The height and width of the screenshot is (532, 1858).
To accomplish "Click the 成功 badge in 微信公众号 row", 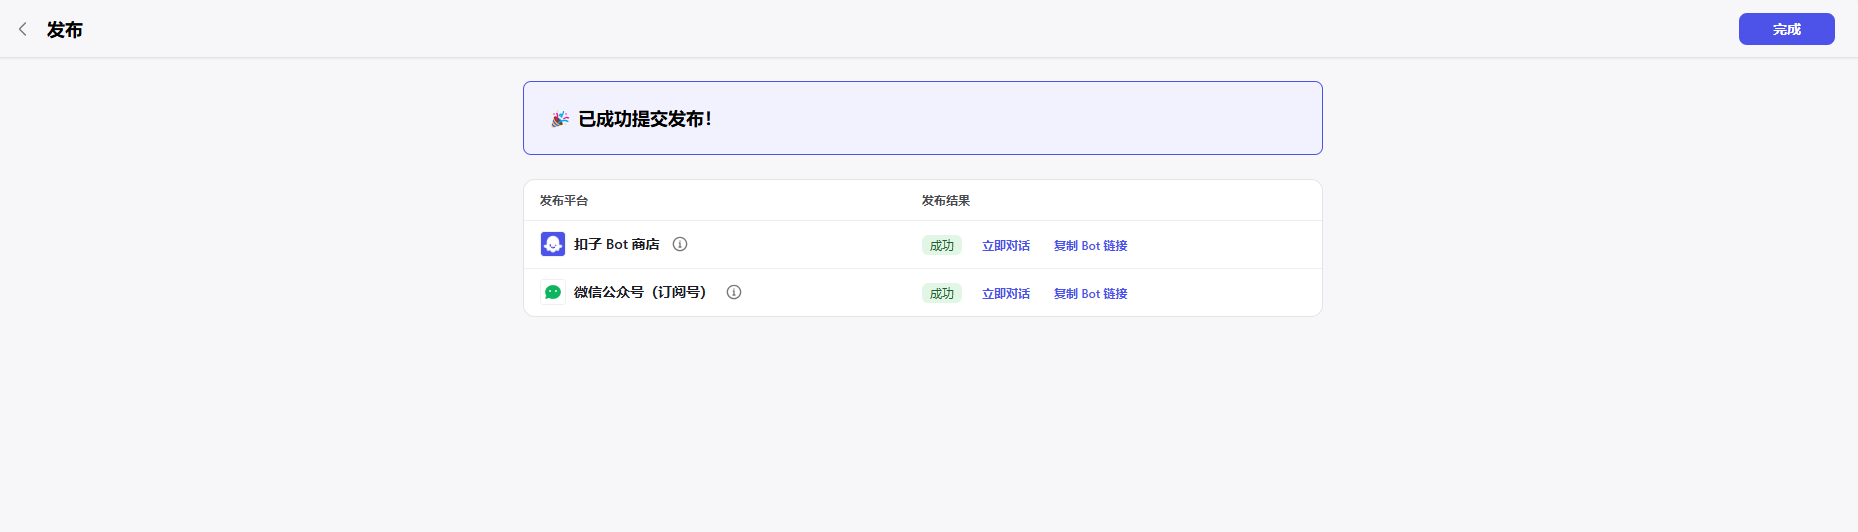I will (x=941, y=294).
